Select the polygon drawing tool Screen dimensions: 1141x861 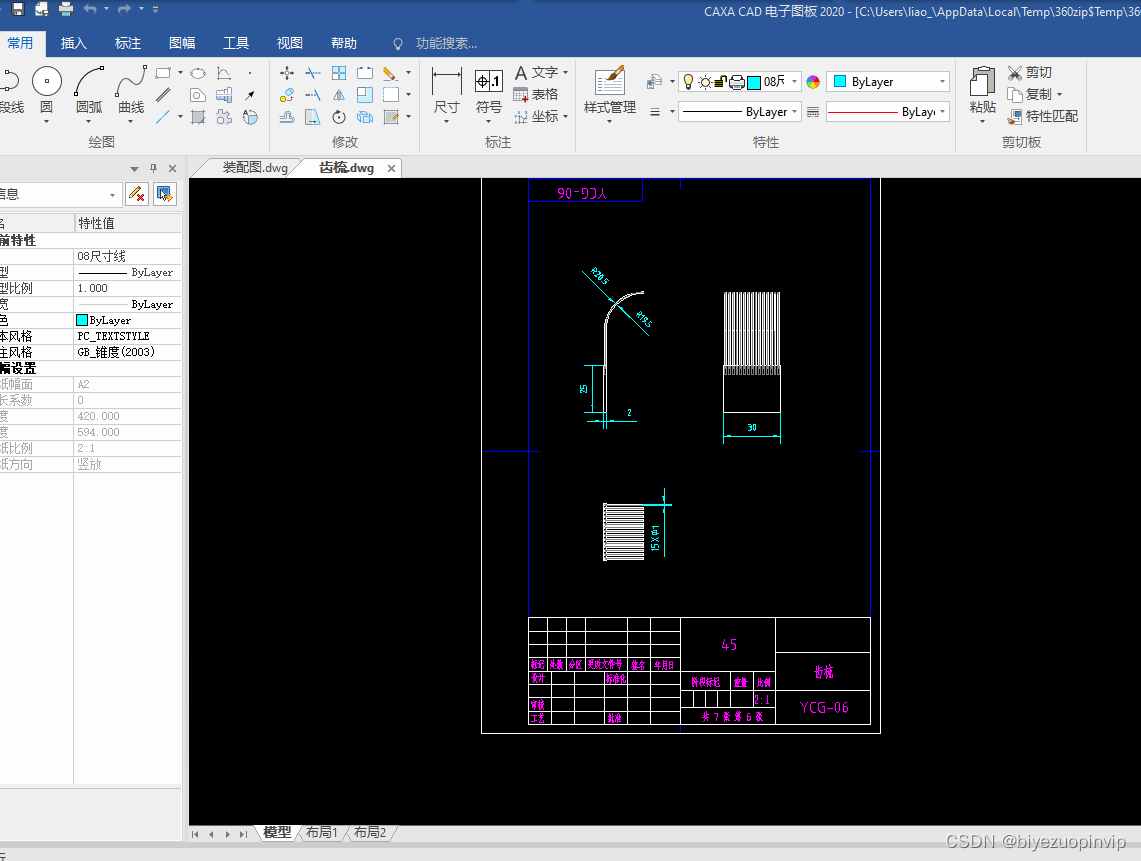[197, 95]
